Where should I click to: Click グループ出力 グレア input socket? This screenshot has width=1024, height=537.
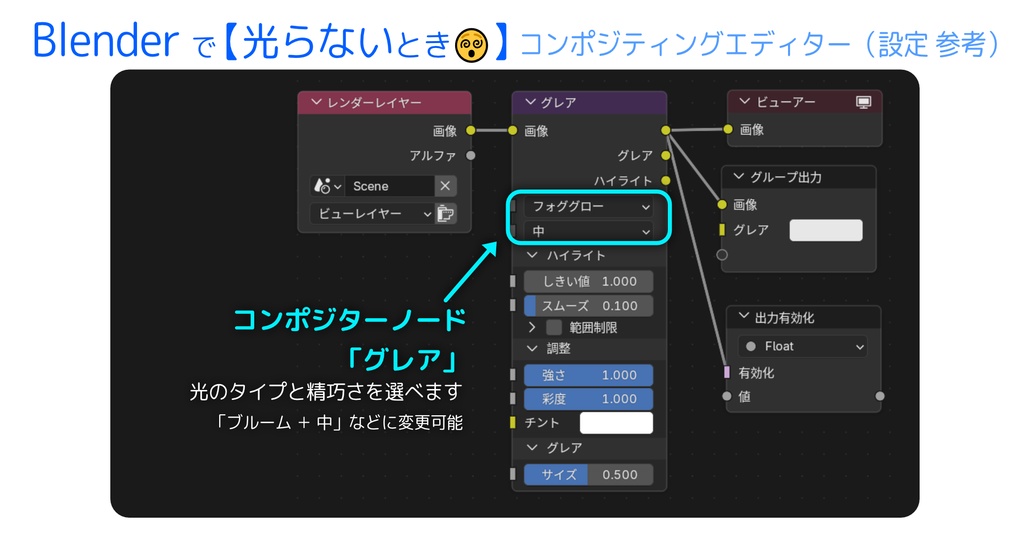click(722, 230)
